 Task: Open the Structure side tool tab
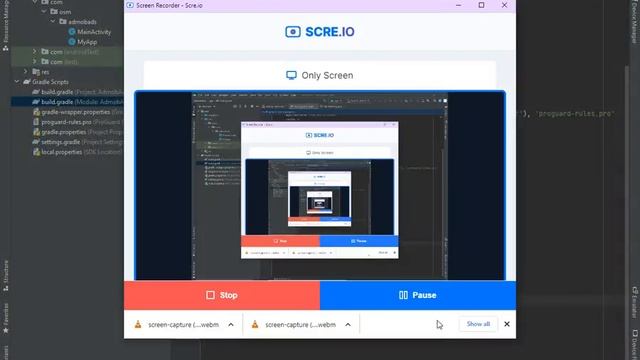click(x=6, y=276)
